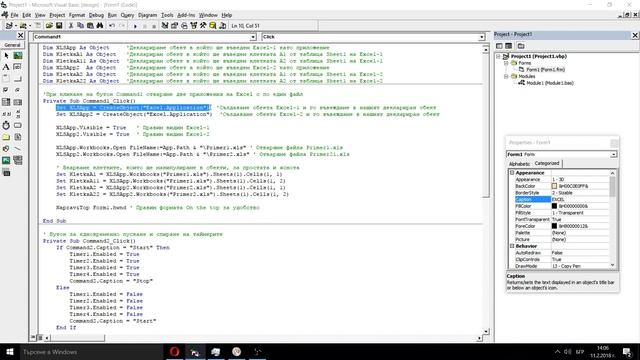Open the Add-Ins menu
The width and height of the screenshot is (640, 360).
tap(186, 15)
